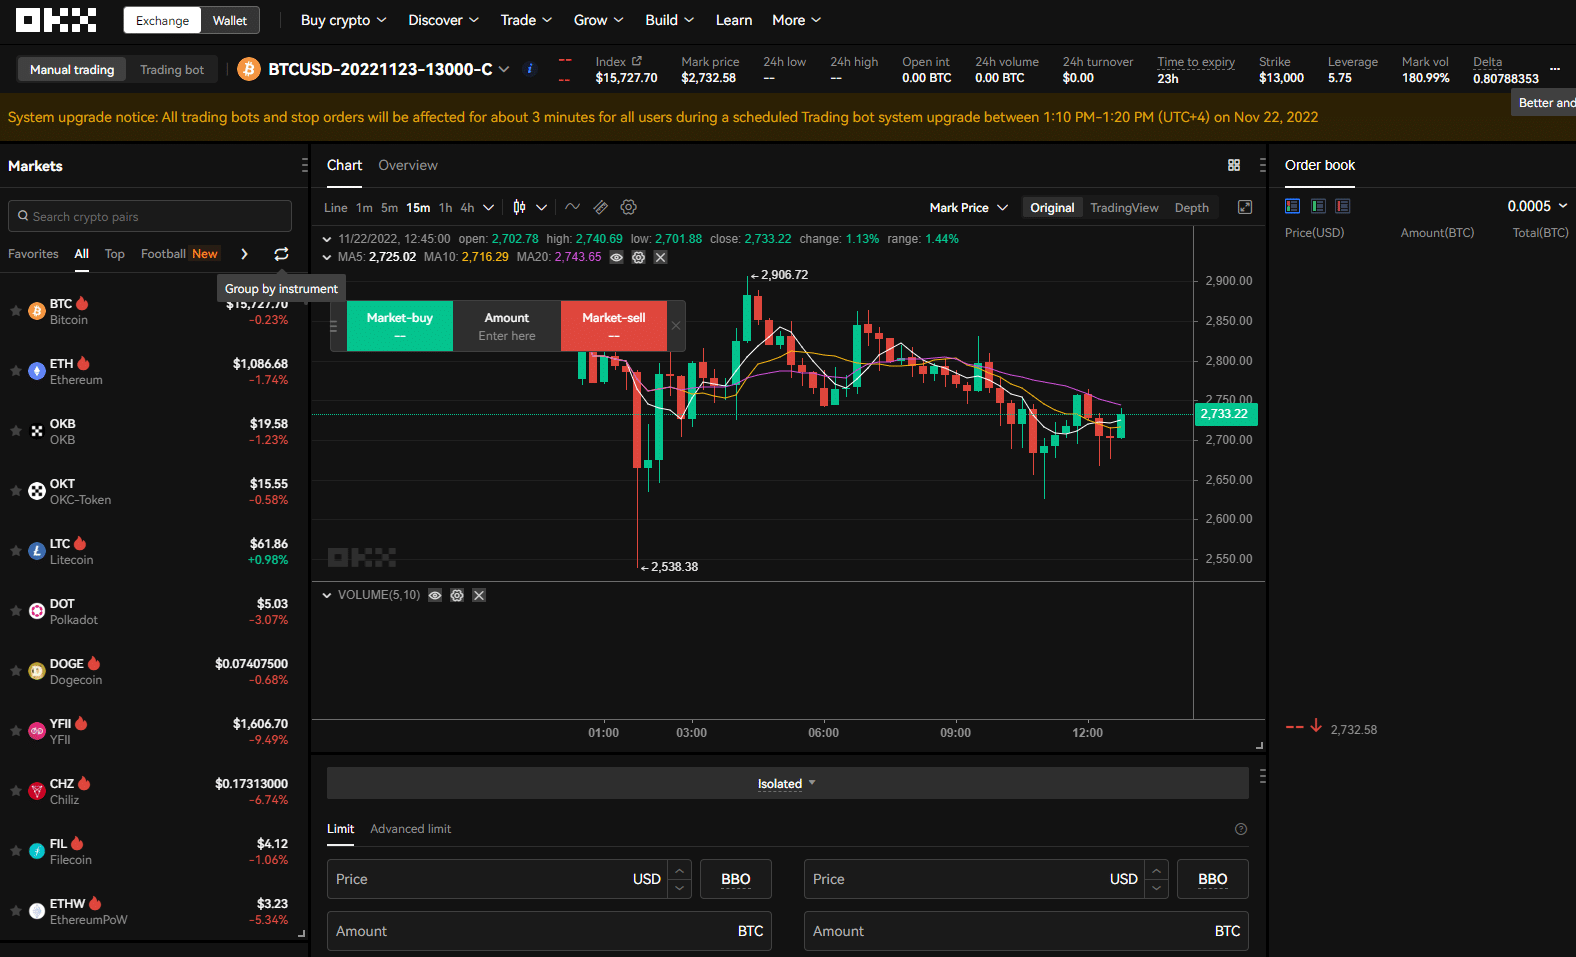Open the Markets panel menu handle
Viewport: 1576px width, 957px height.
click(304, 165)
